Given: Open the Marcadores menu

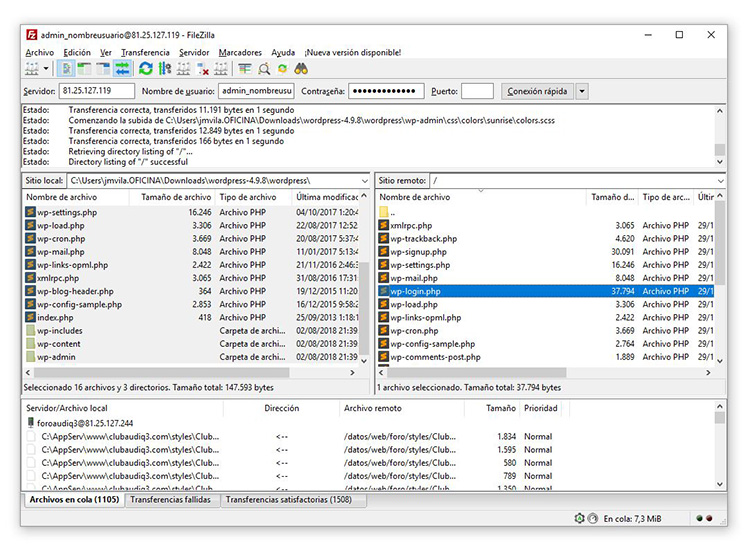Looking at the screenshot, I should 240,53.
